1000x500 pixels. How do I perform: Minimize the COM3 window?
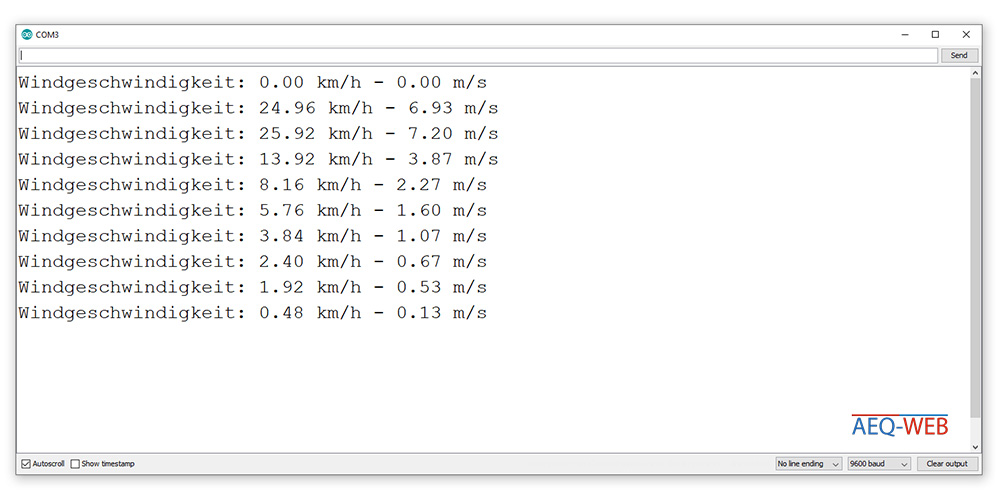click(x=904, y=34)
